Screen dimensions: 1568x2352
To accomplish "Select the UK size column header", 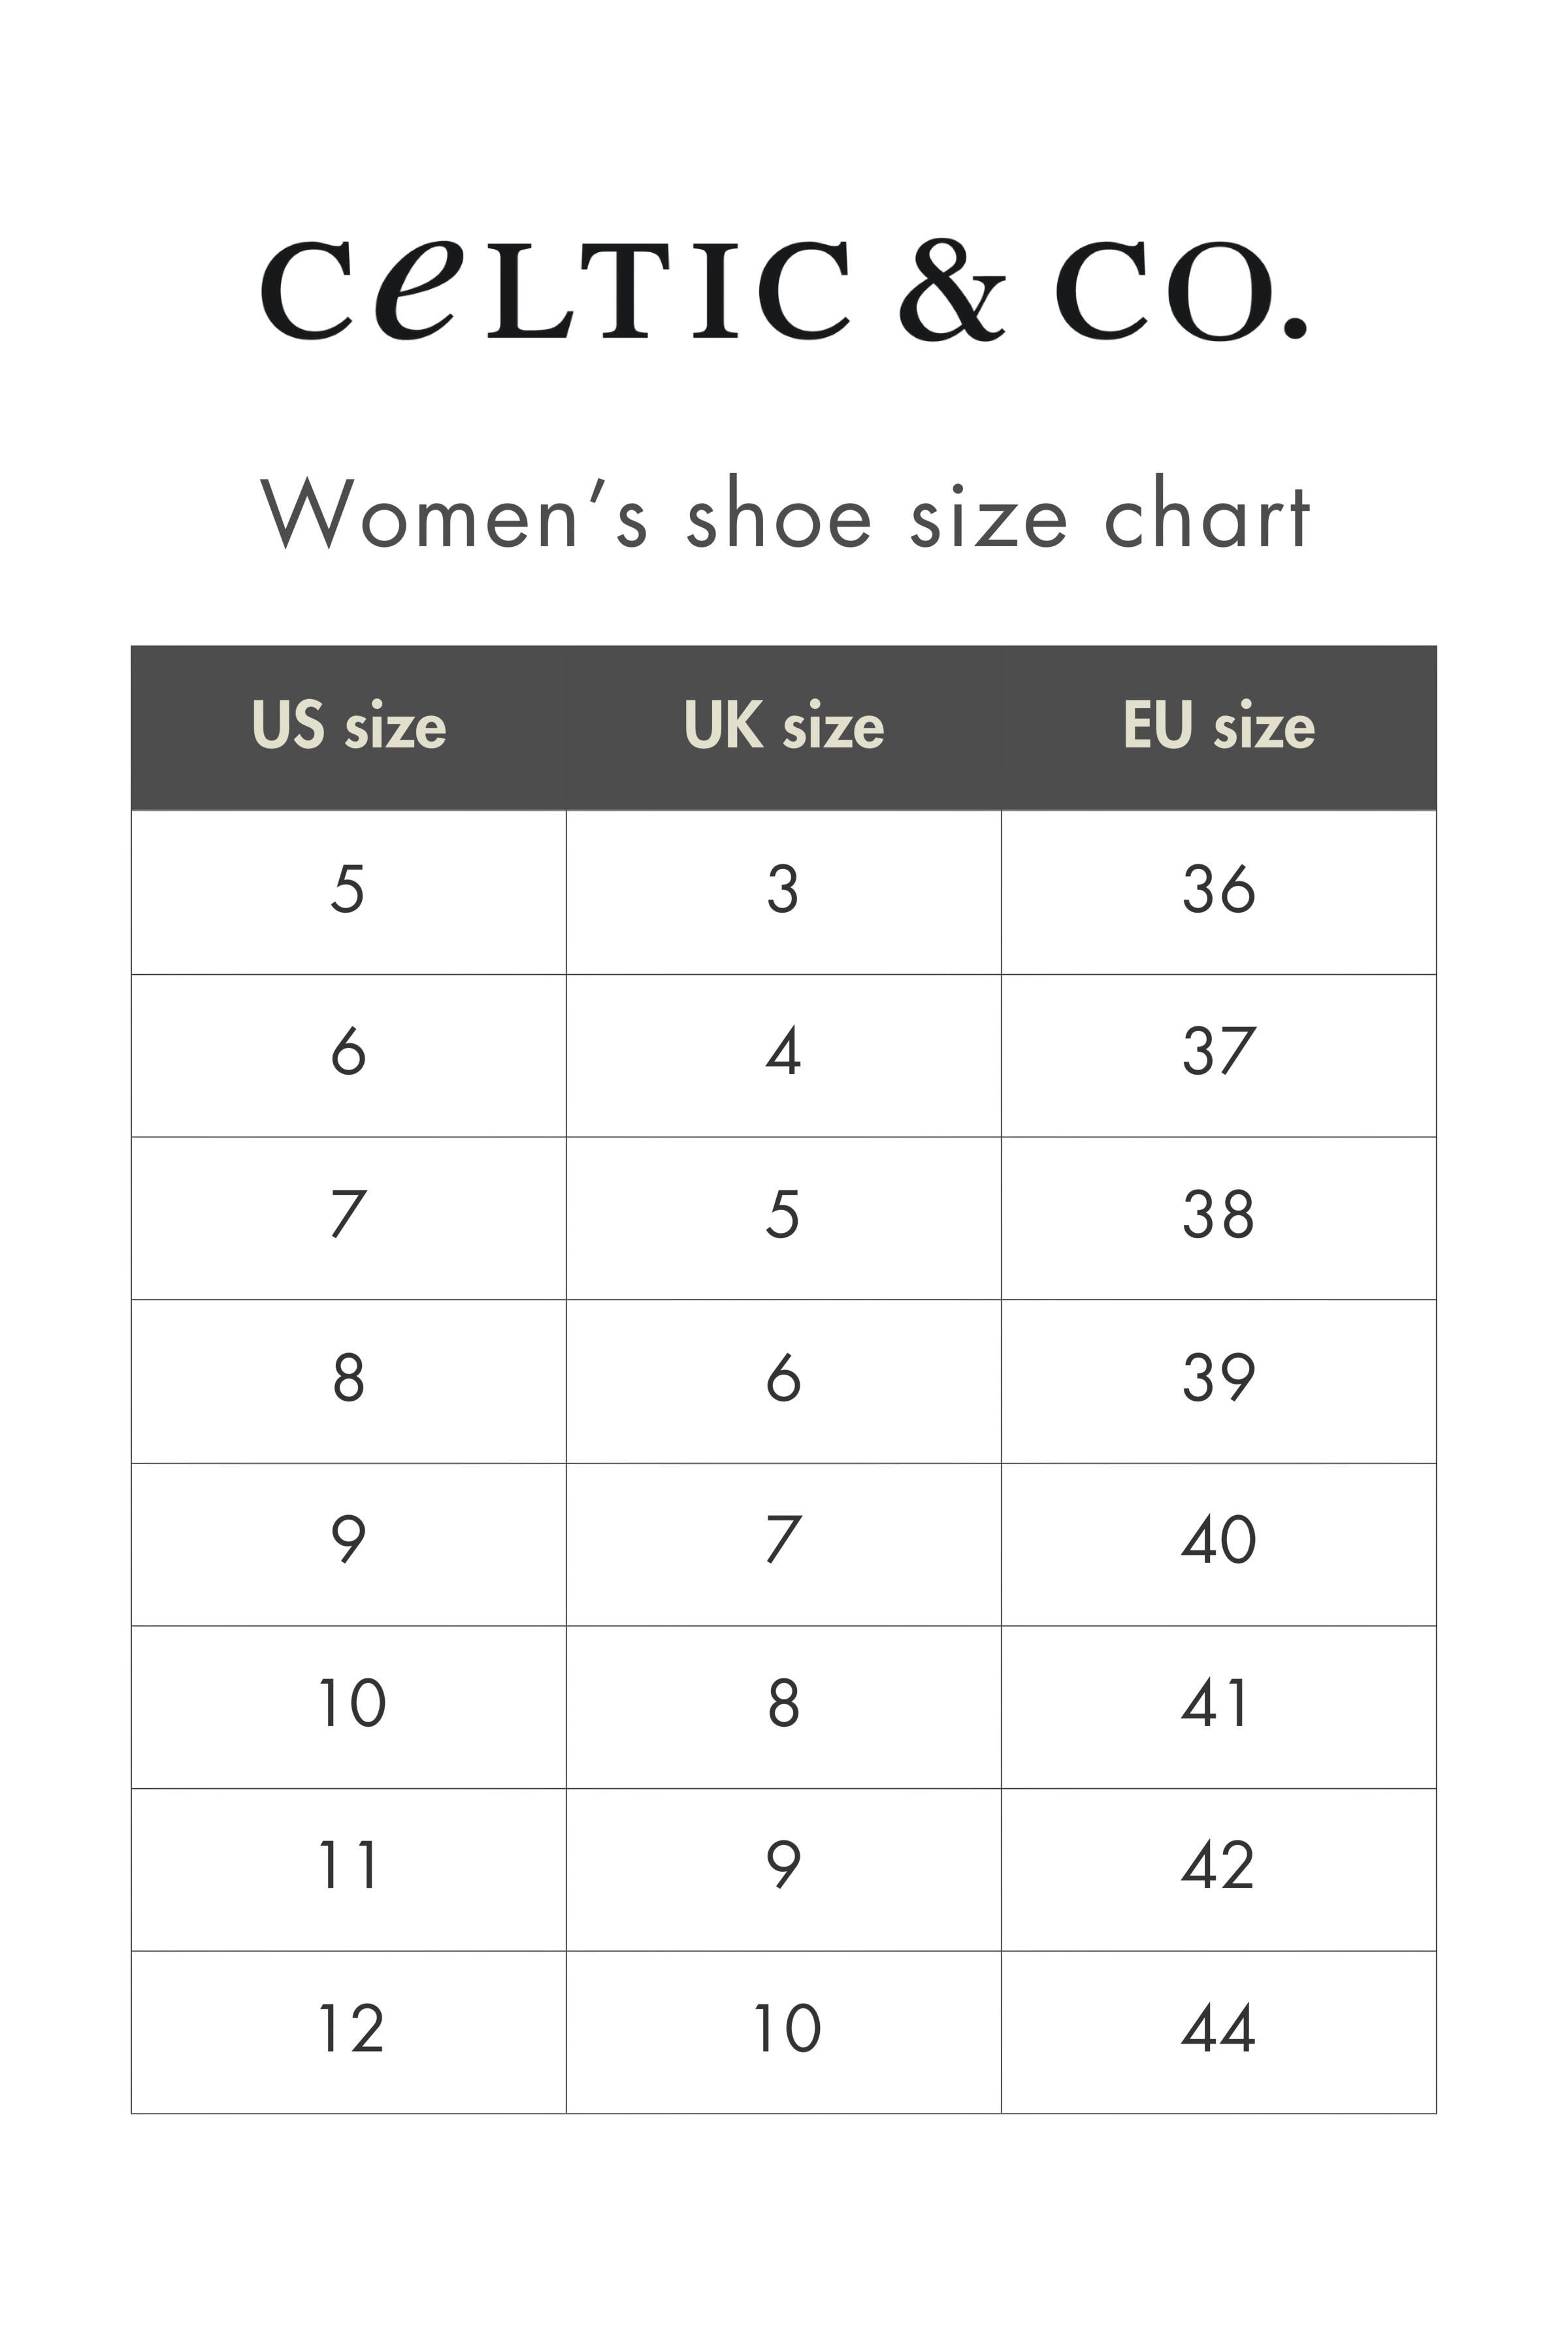I will point(783,726).
